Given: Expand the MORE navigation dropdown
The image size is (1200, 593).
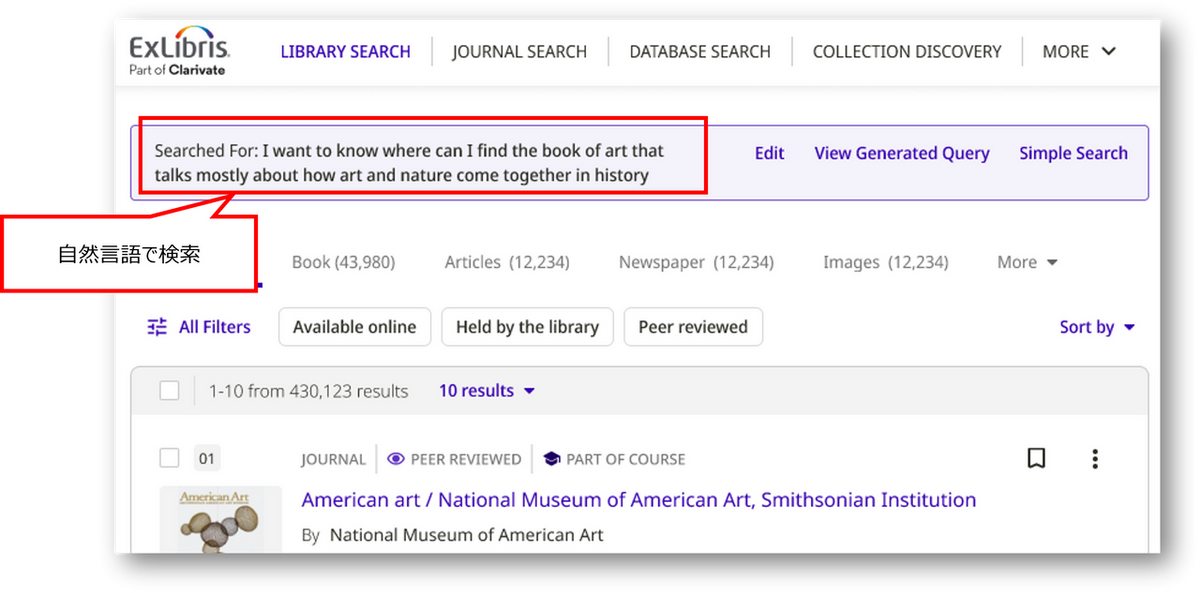Looking at the screenshot, I should (x=1078, y=51).
